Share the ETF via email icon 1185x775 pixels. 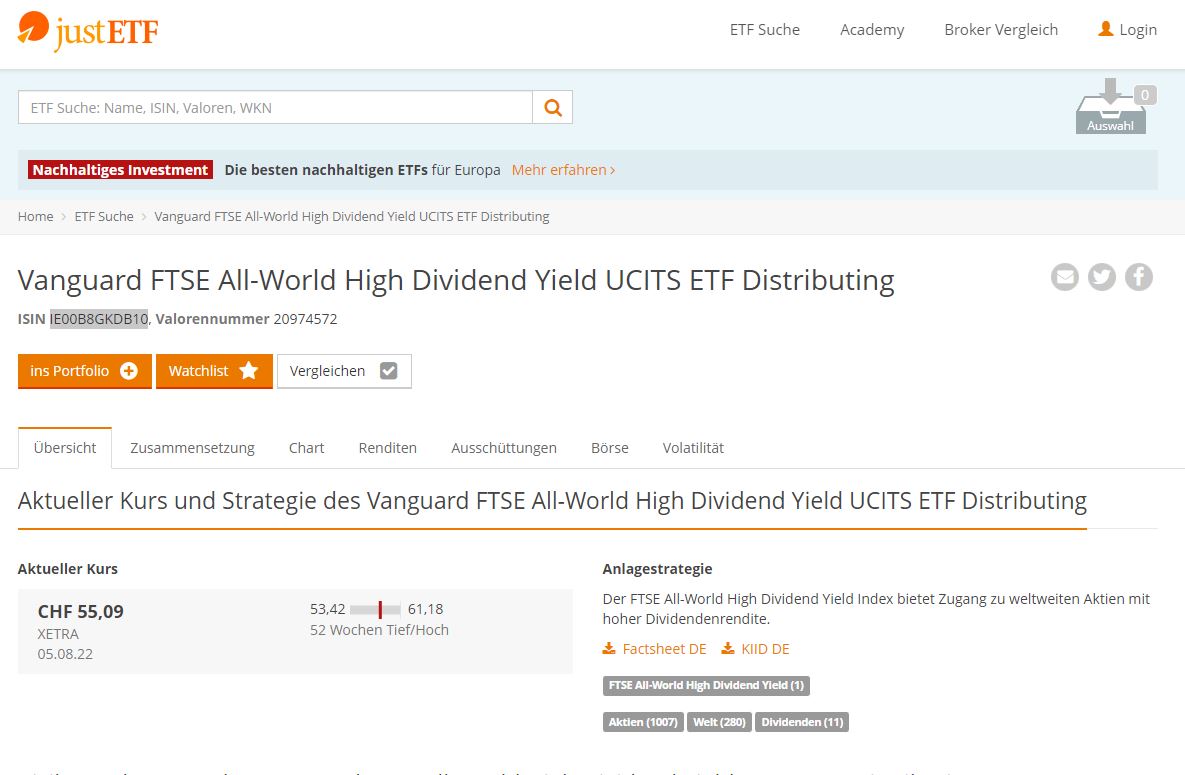pyautogui.click(x=1065, y=277)
